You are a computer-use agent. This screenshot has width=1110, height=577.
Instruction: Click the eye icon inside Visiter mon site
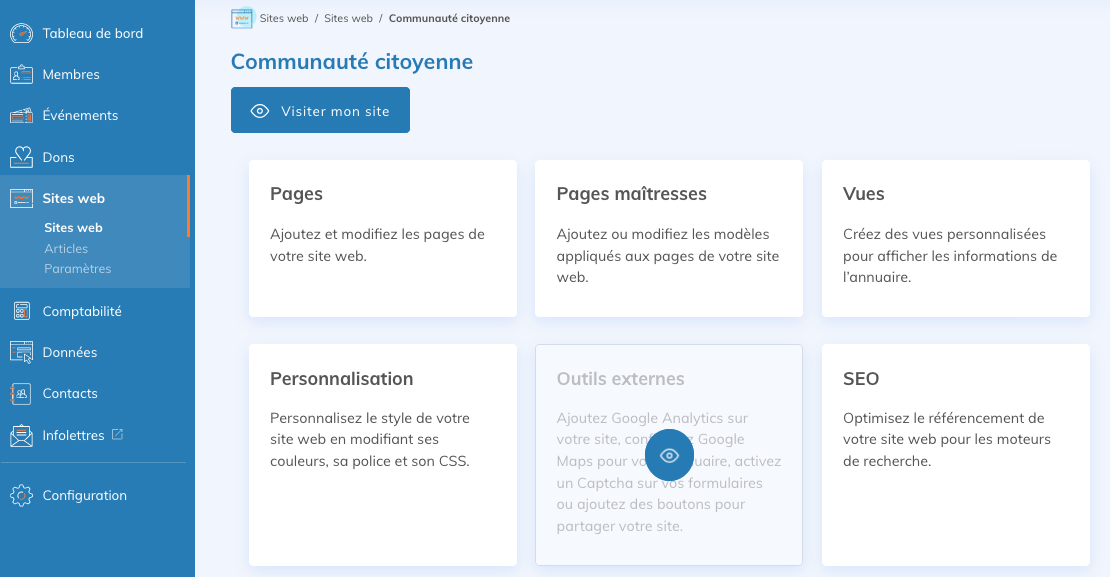click(261, 110)
